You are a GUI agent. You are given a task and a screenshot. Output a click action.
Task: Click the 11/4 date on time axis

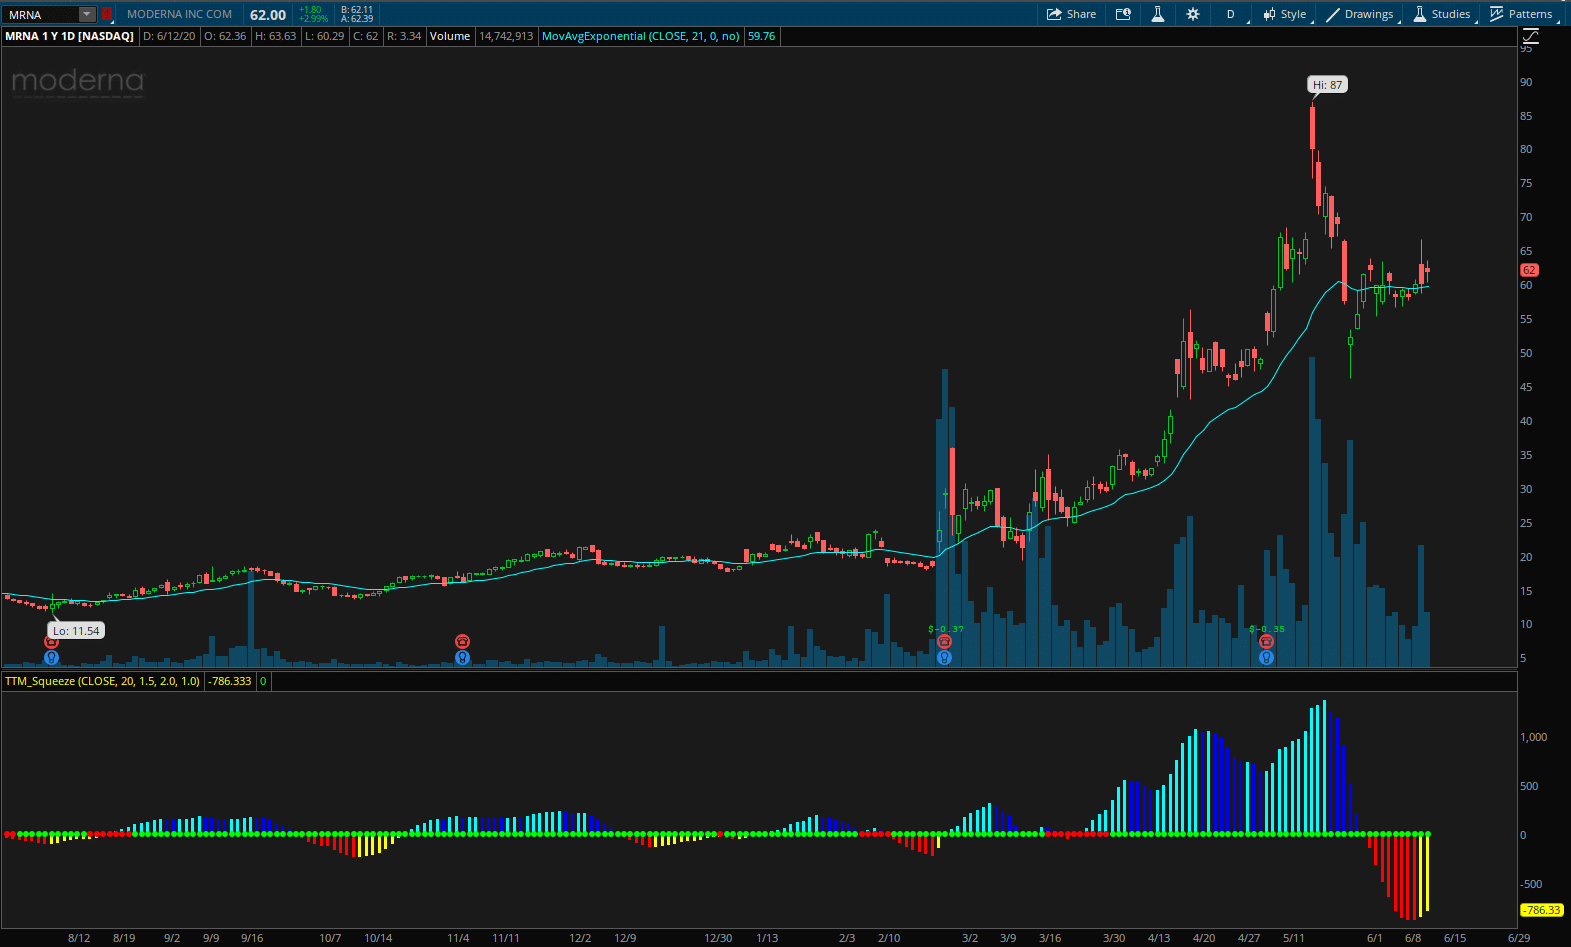pyautogui.click(x=458, y=938)
